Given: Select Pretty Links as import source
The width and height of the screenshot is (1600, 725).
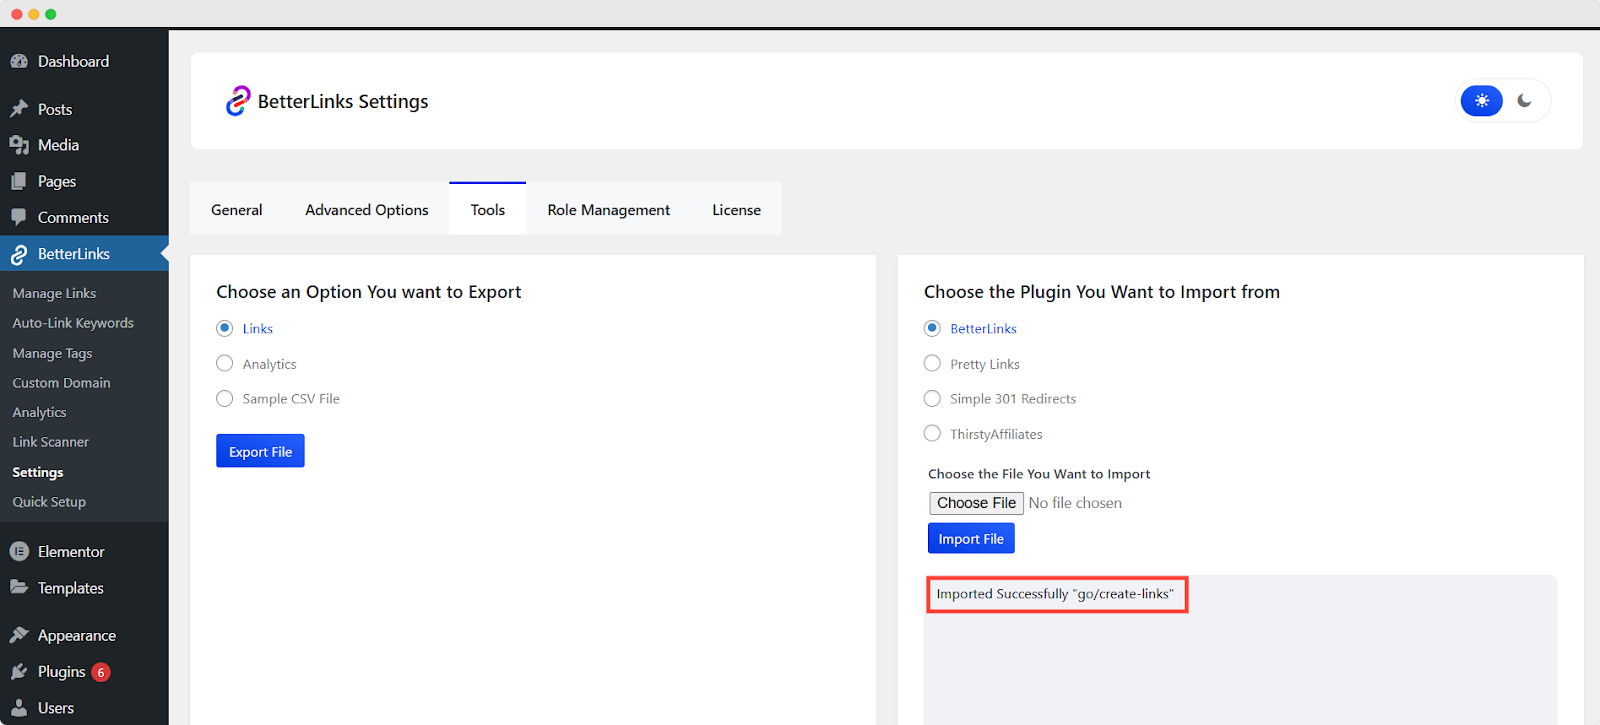Looking at the screenshot, I should tap(932, 363).
